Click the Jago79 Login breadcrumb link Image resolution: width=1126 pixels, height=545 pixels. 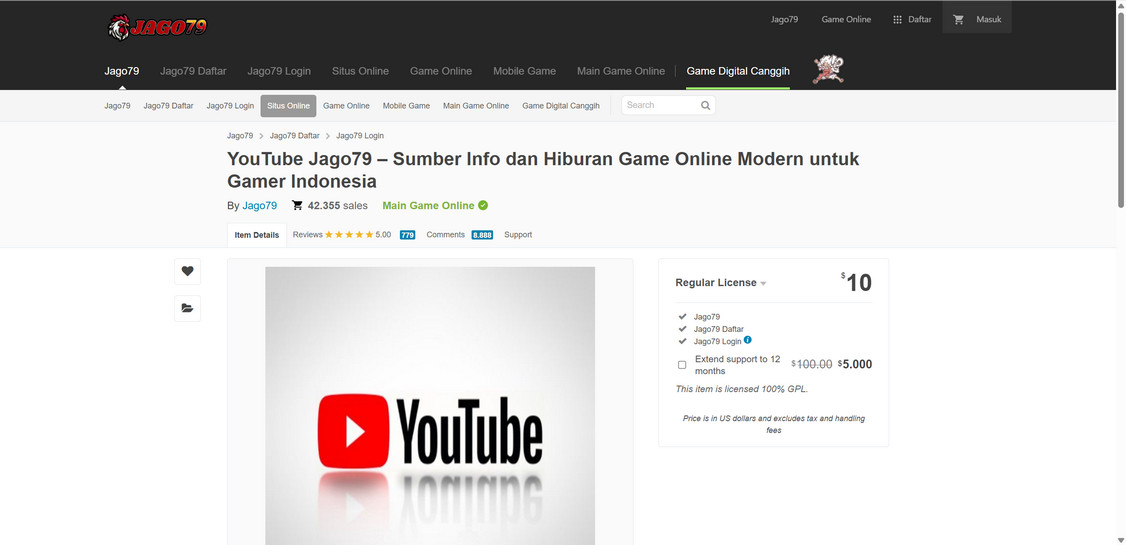pos(360,136)
